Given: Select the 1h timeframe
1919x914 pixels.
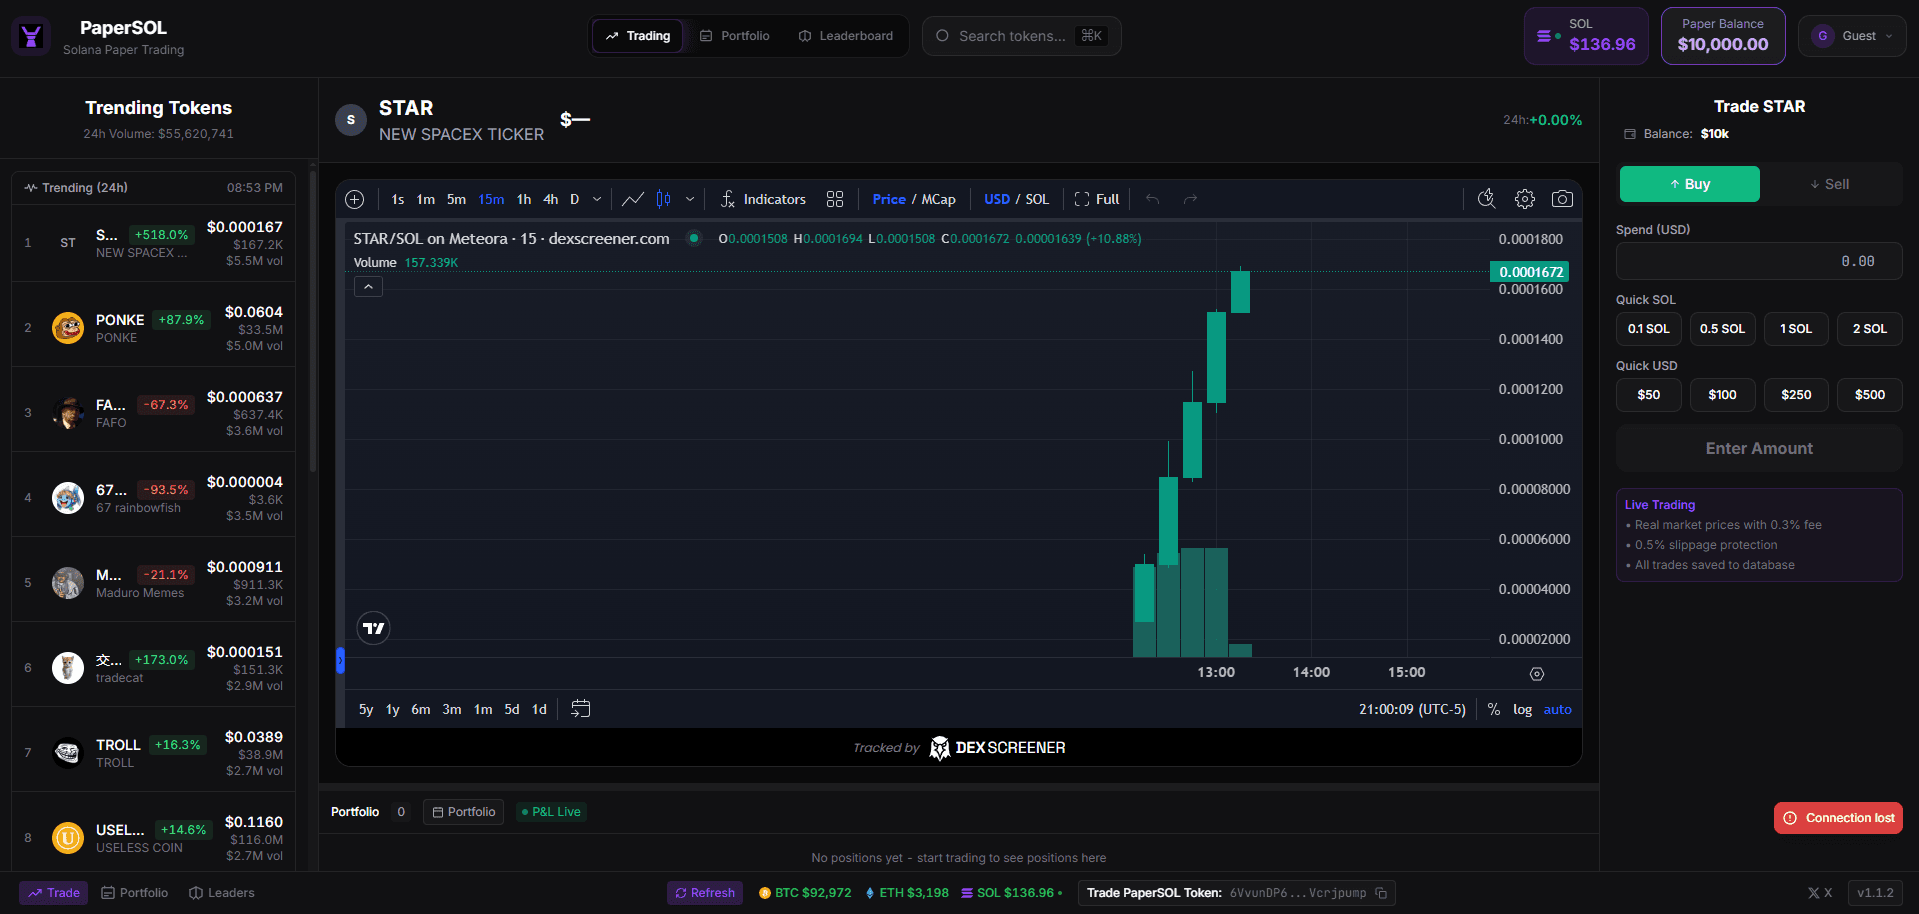Looking at the screenshot, I should pos(523,199).
